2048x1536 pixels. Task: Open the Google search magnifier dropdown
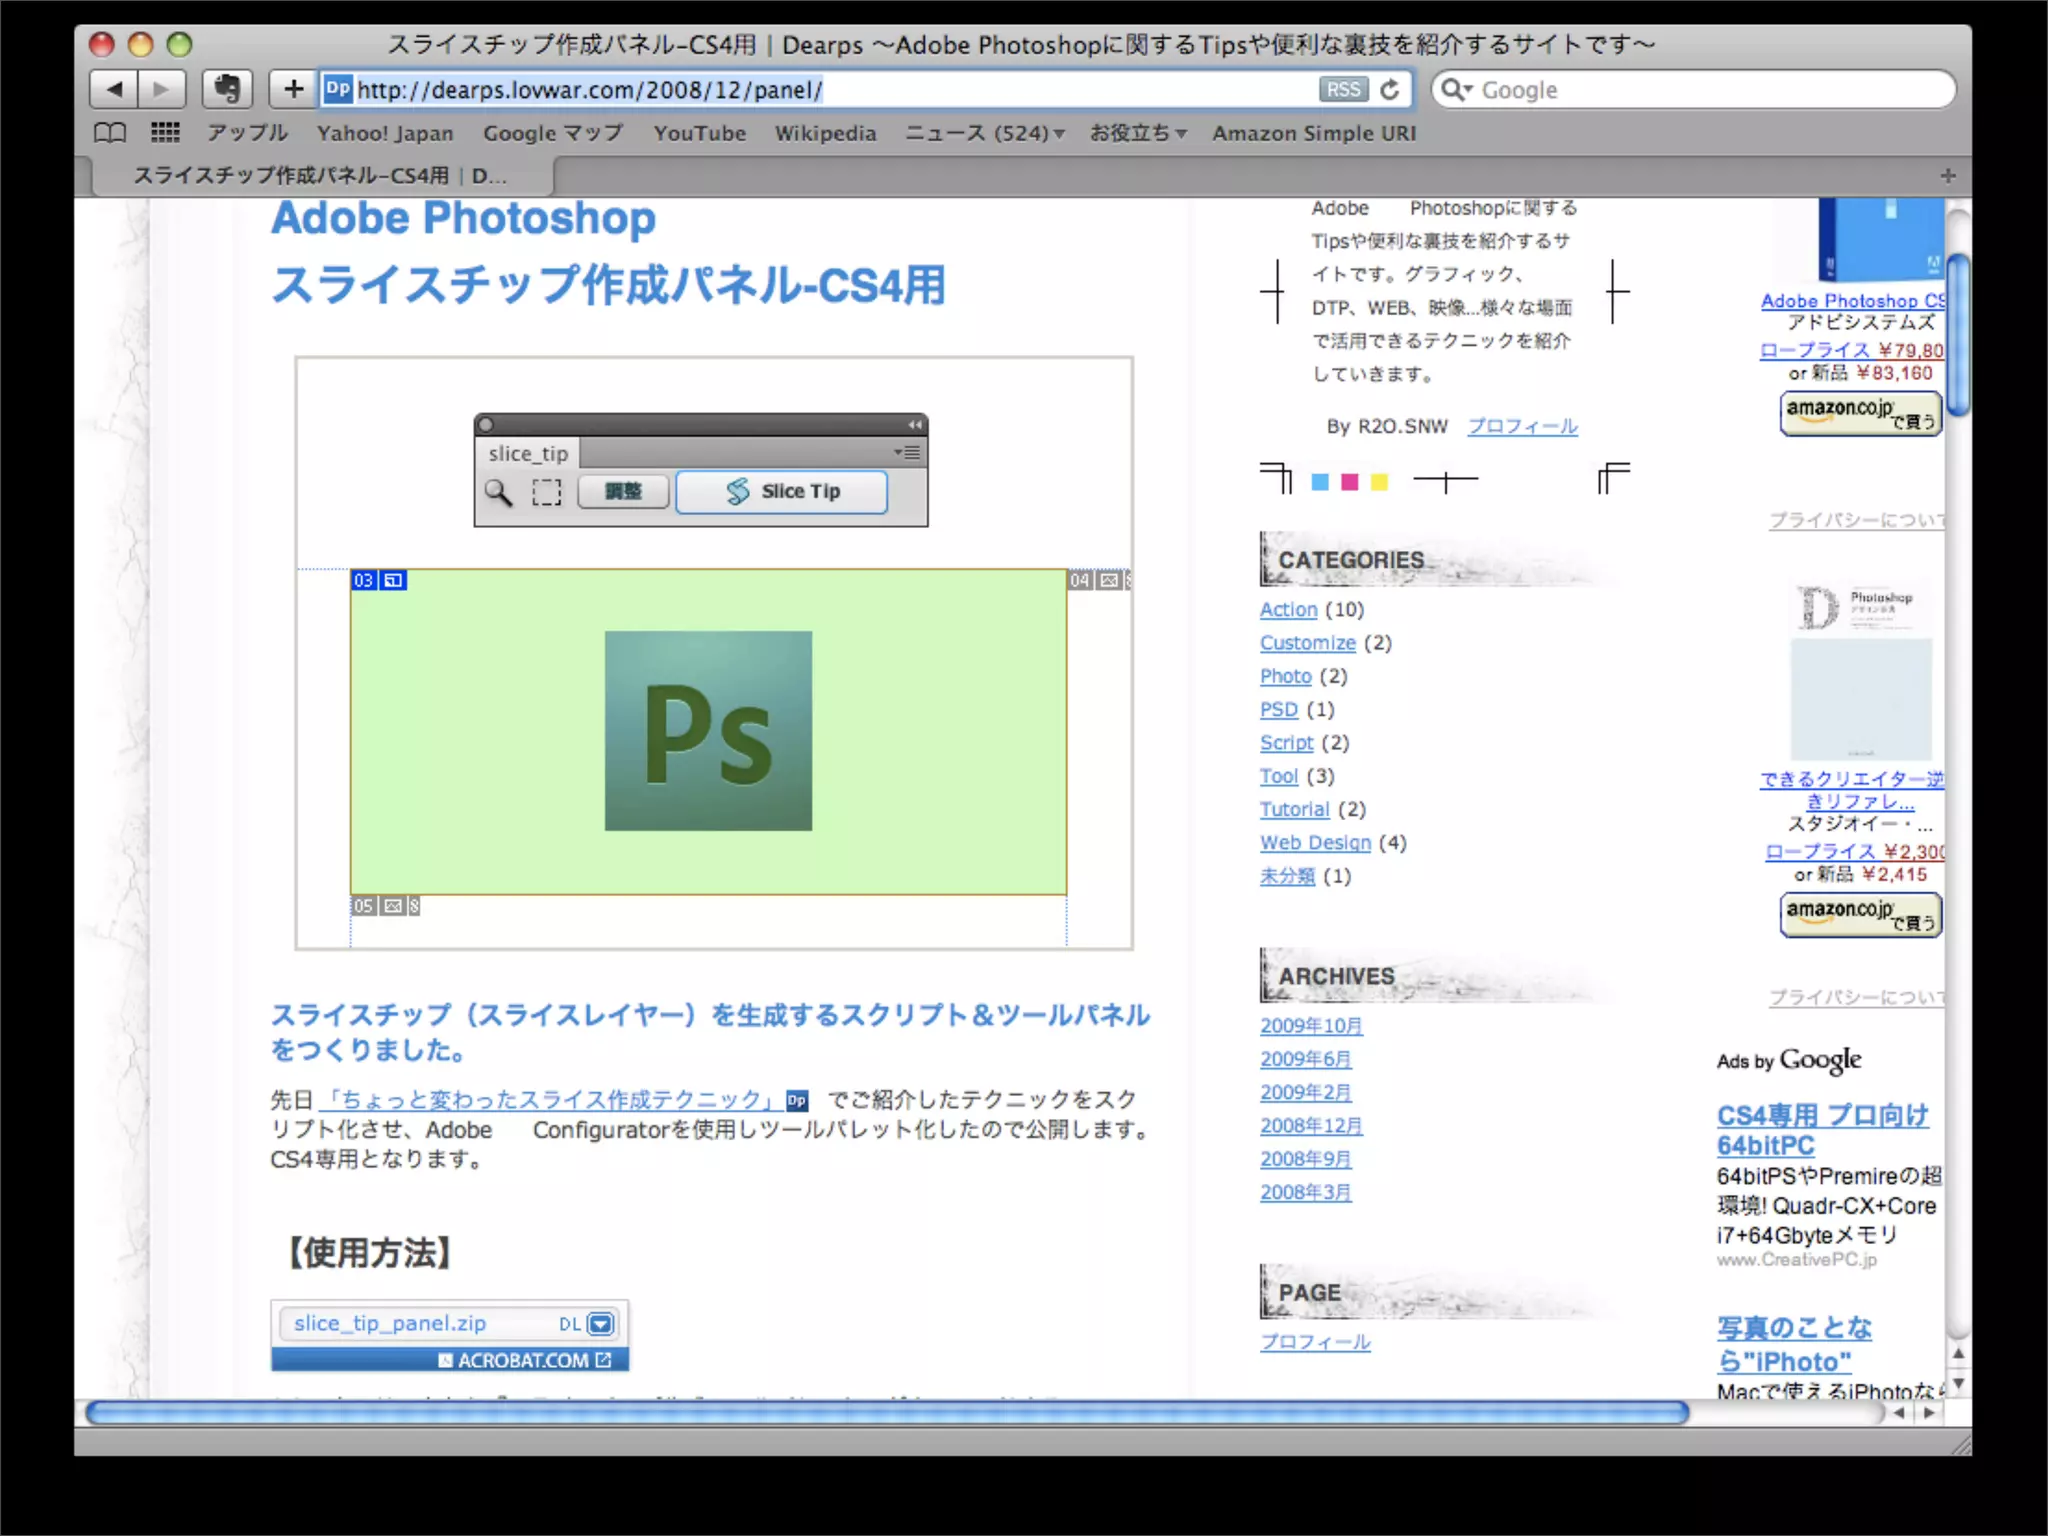point(1456,90)
